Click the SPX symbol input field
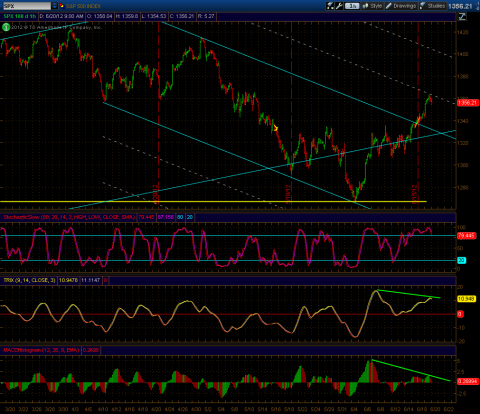Screen dimensions: 480x414 click(x=27, y=6)
